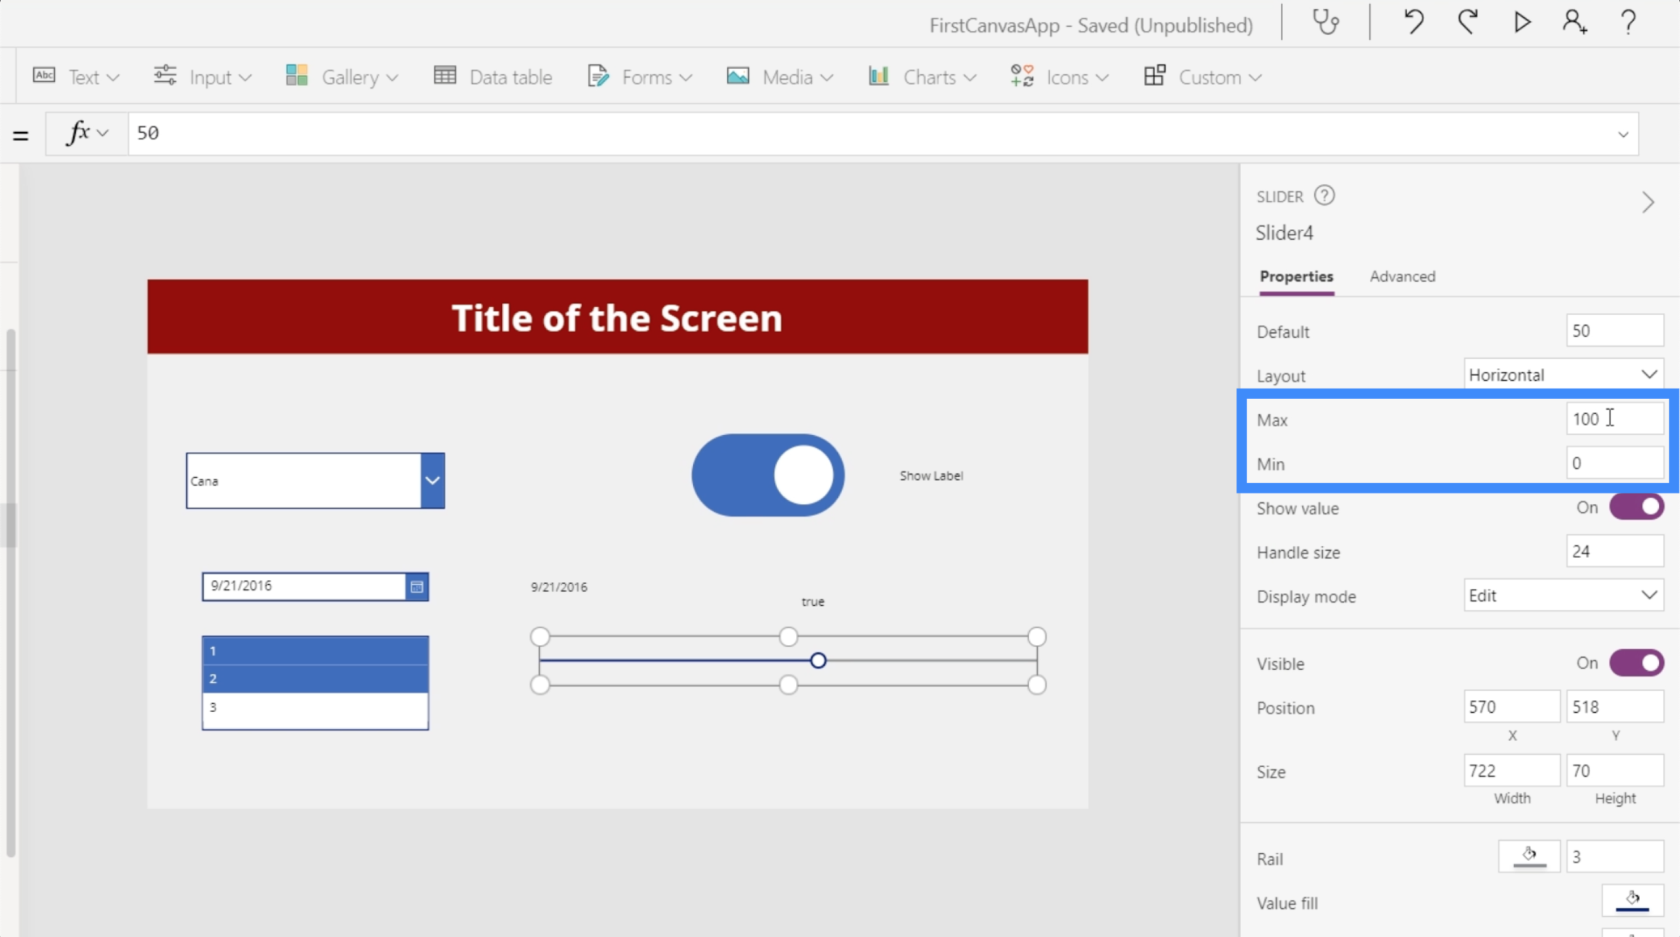Image resolution: width=1680 pixels, height=937 pixels.
Task: Toggle the large blue switch on canvas
Action: click(x=768, y=475)
